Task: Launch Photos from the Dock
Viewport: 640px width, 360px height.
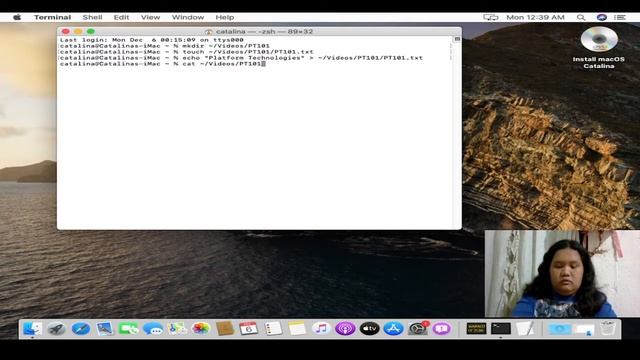Action: point(201,329)
